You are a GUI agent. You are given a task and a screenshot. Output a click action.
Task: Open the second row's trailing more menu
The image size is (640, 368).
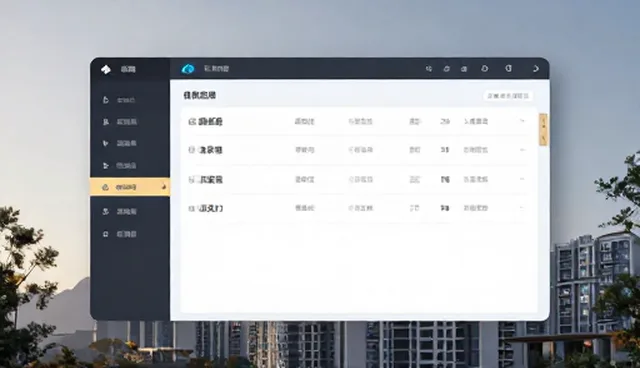(522, 150)
